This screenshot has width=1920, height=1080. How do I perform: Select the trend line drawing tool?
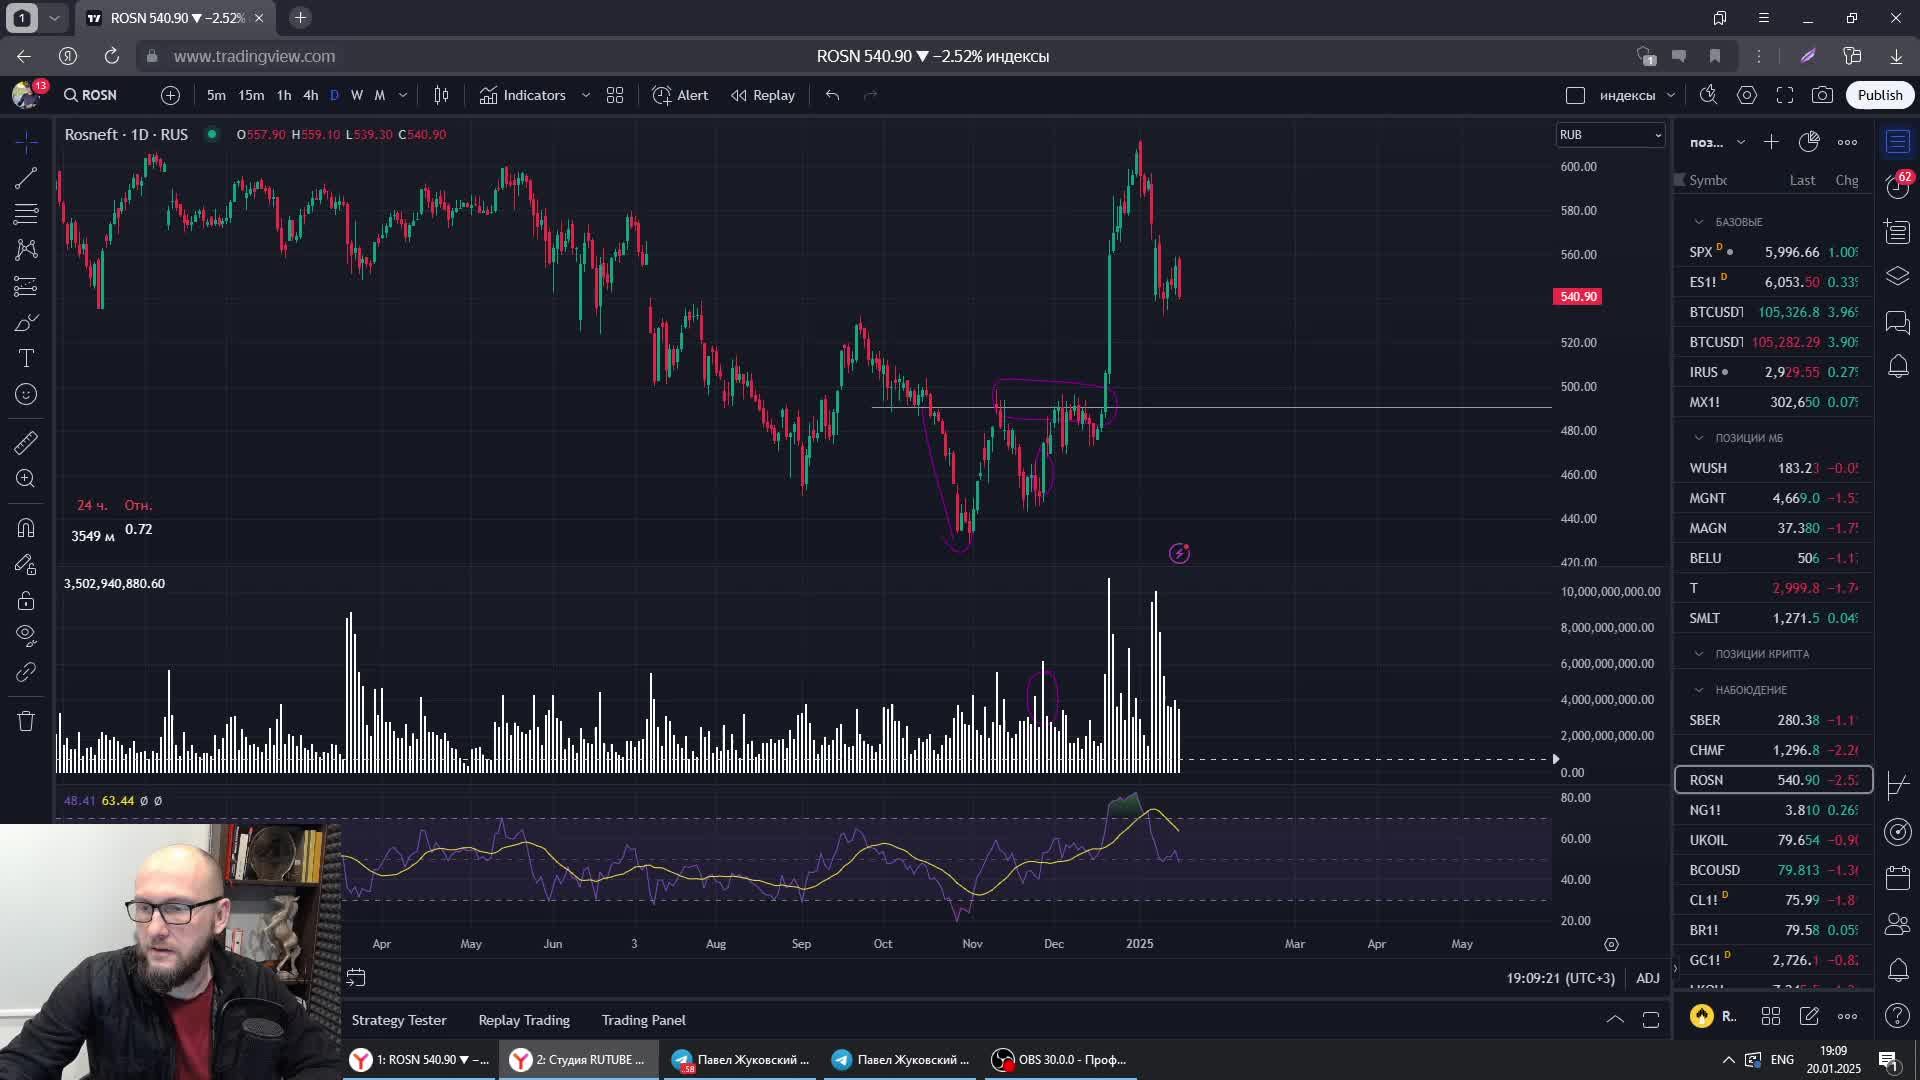point(26,178)
